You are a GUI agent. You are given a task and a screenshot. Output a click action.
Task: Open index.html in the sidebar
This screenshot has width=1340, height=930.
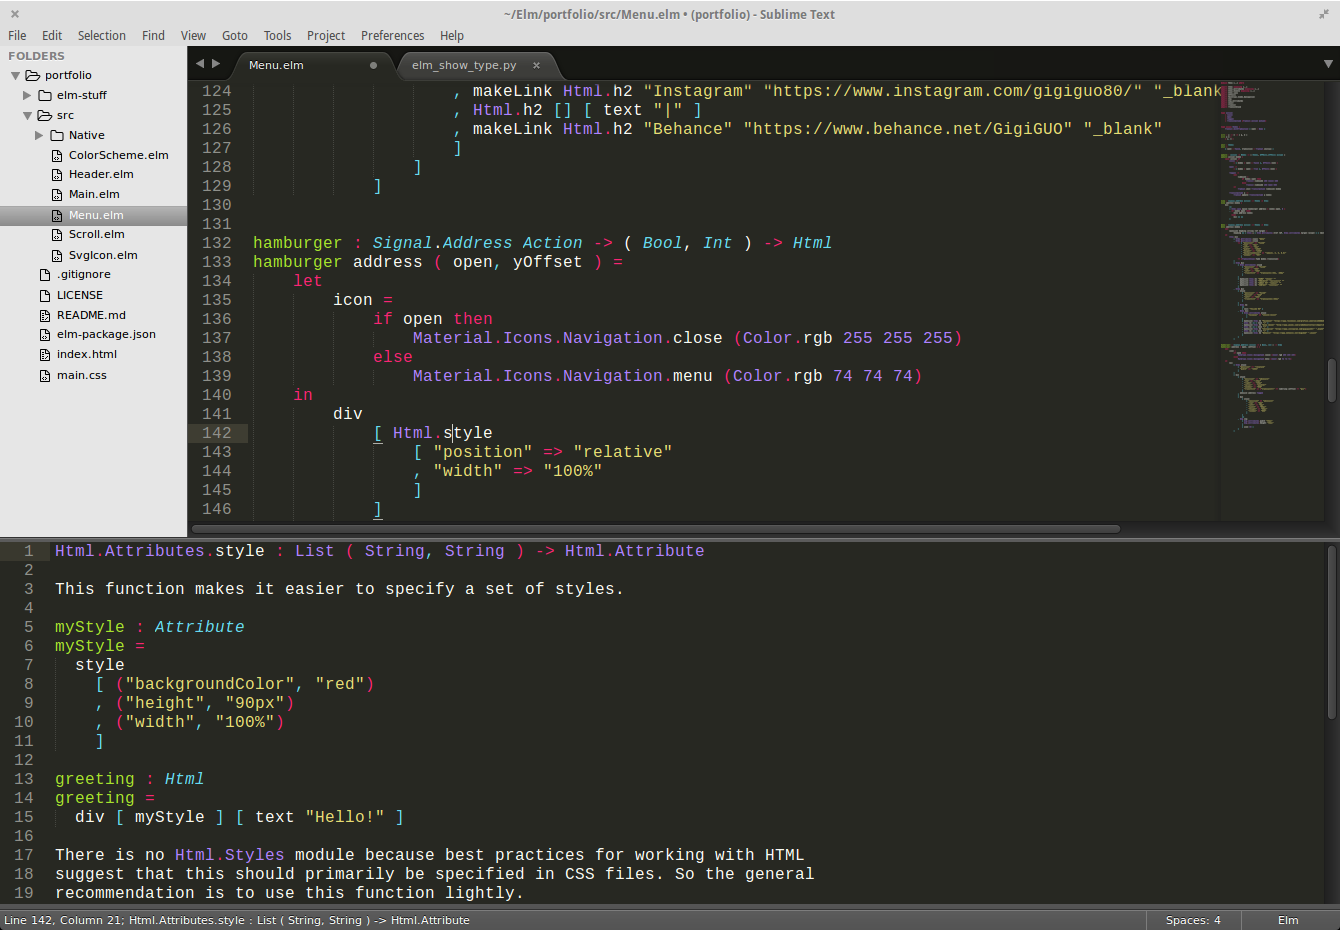click(x=87, y=354)
